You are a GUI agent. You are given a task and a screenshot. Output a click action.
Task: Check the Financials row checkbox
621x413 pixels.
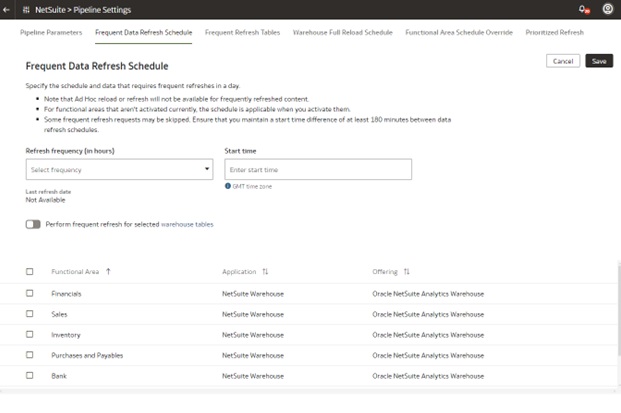(30, 293)
